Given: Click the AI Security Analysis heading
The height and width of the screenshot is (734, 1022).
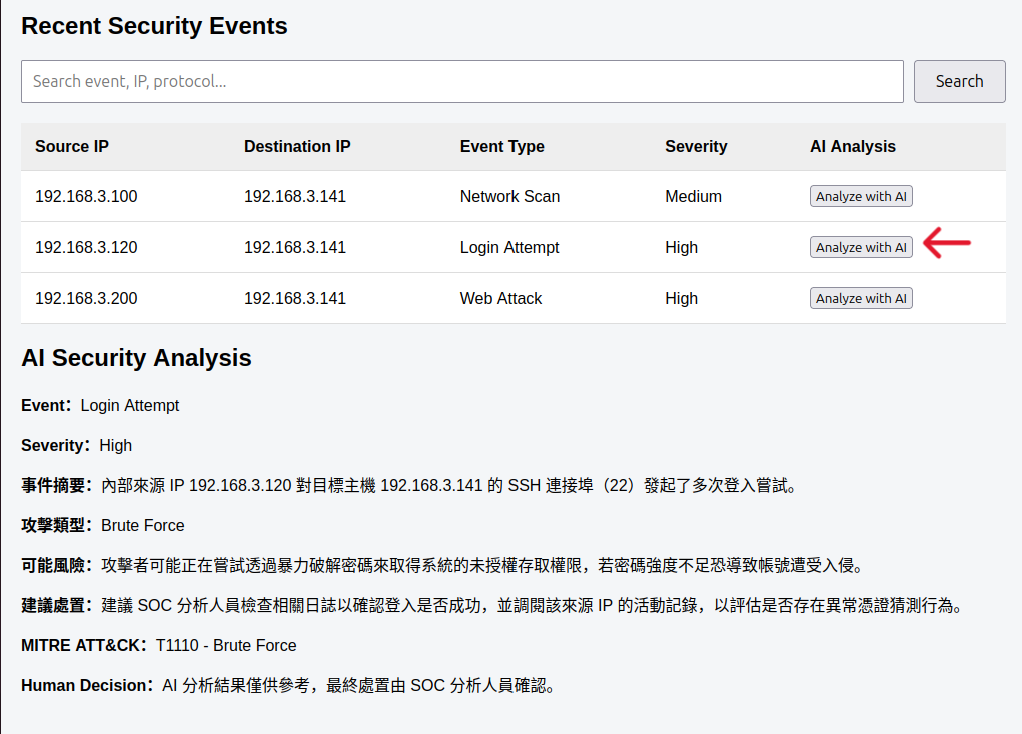Looking at the screenshot, I should click(x=136, y=358).
